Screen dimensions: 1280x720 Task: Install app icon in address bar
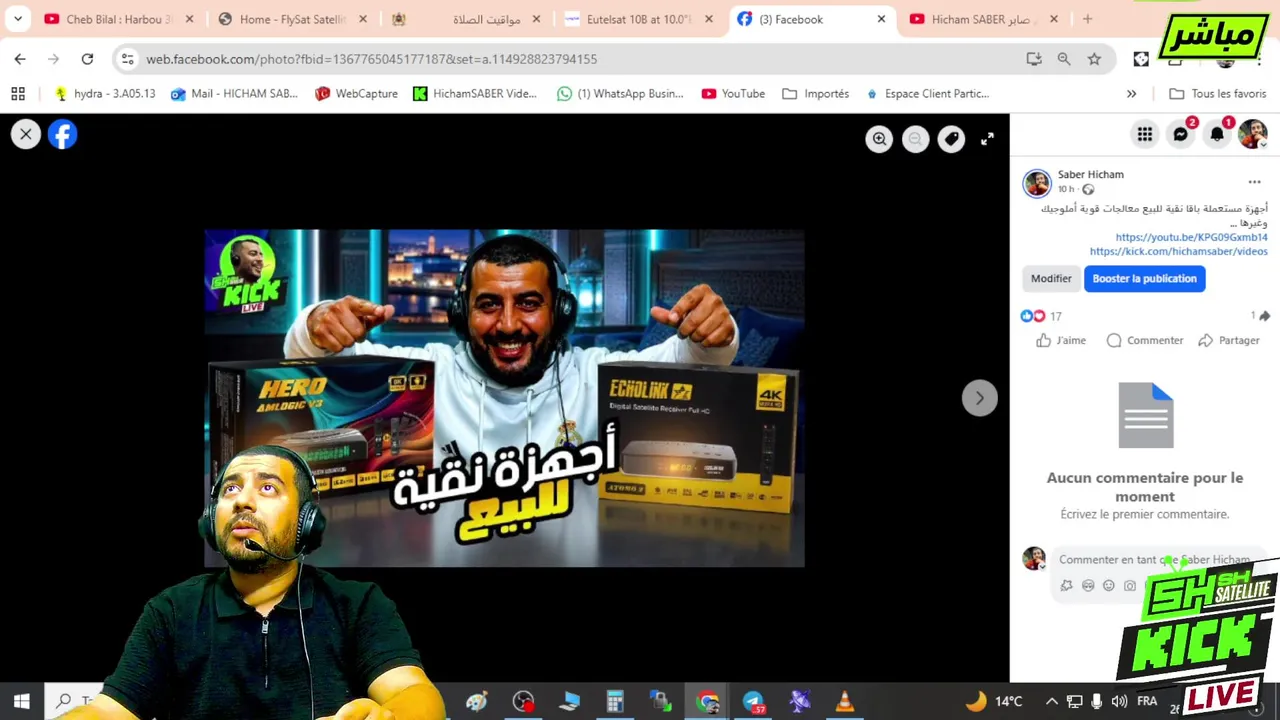pos(1034,59)
